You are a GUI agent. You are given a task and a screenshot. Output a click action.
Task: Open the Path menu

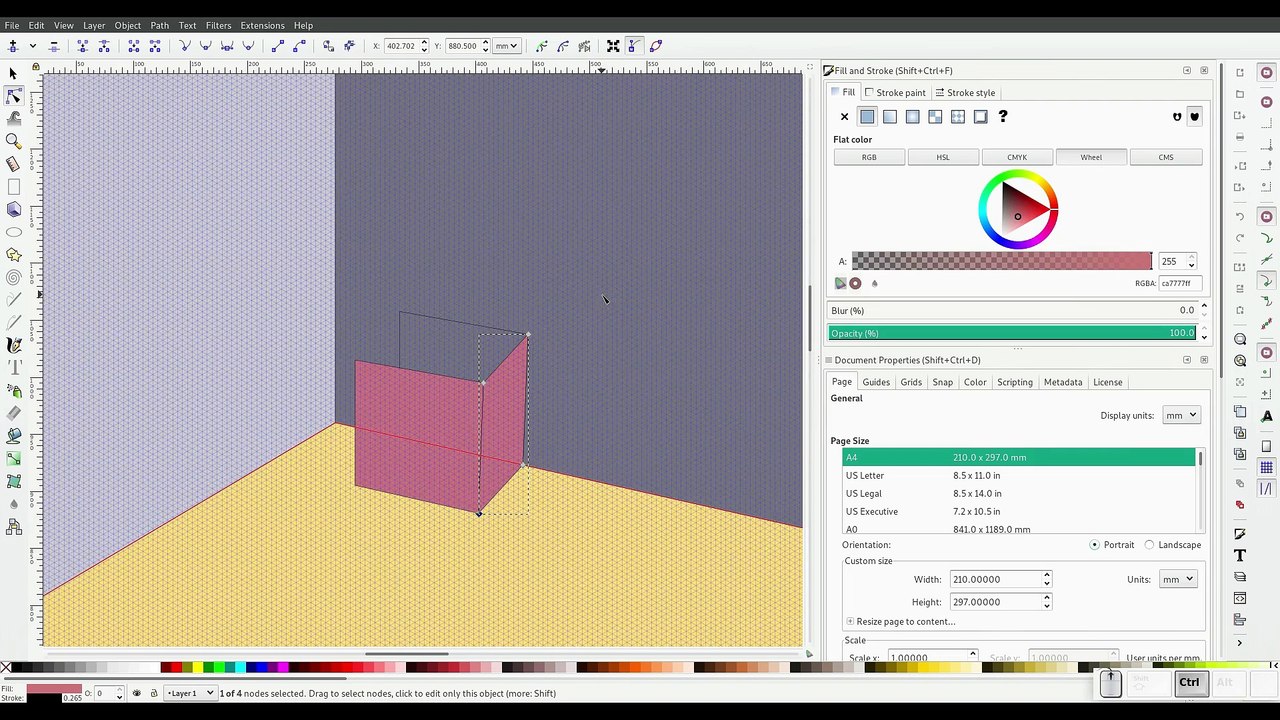click(159, 25)
